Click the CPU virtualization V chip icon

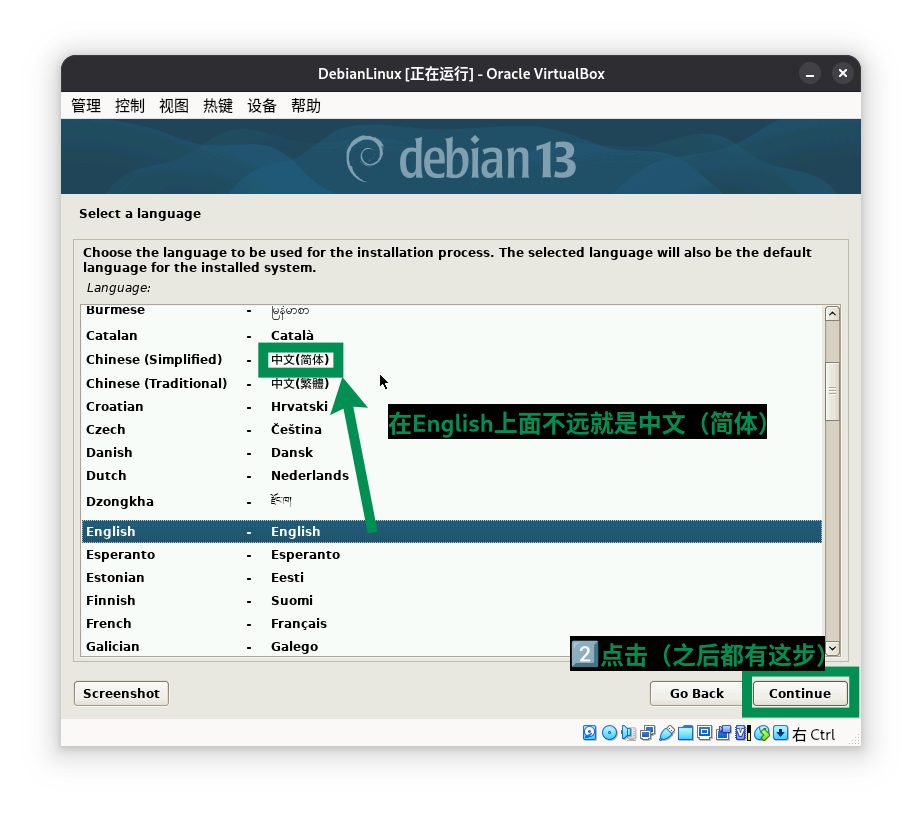743,732
